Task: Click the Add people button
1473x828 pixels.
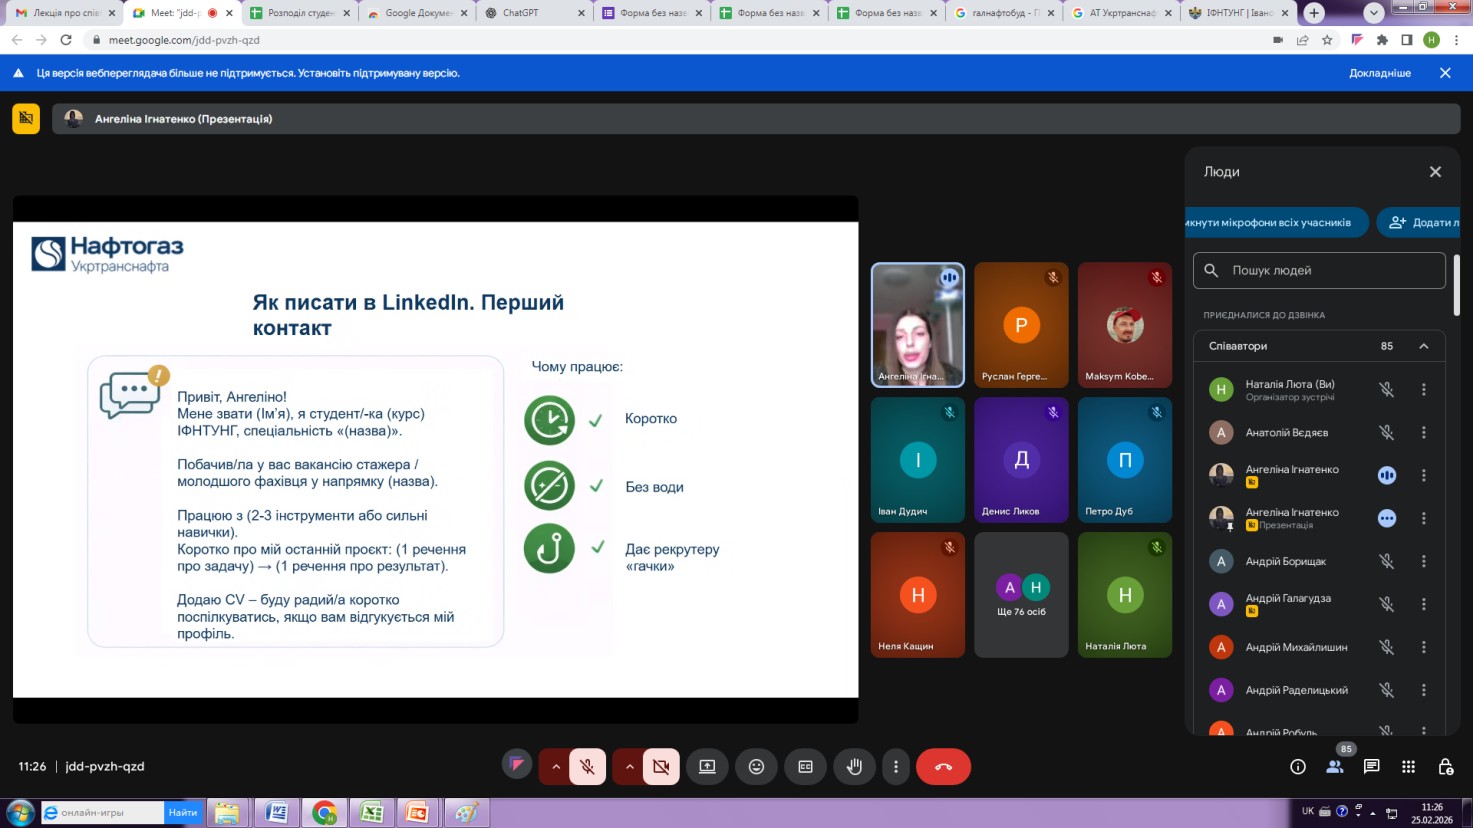Action: click(x=1420, y=222)
